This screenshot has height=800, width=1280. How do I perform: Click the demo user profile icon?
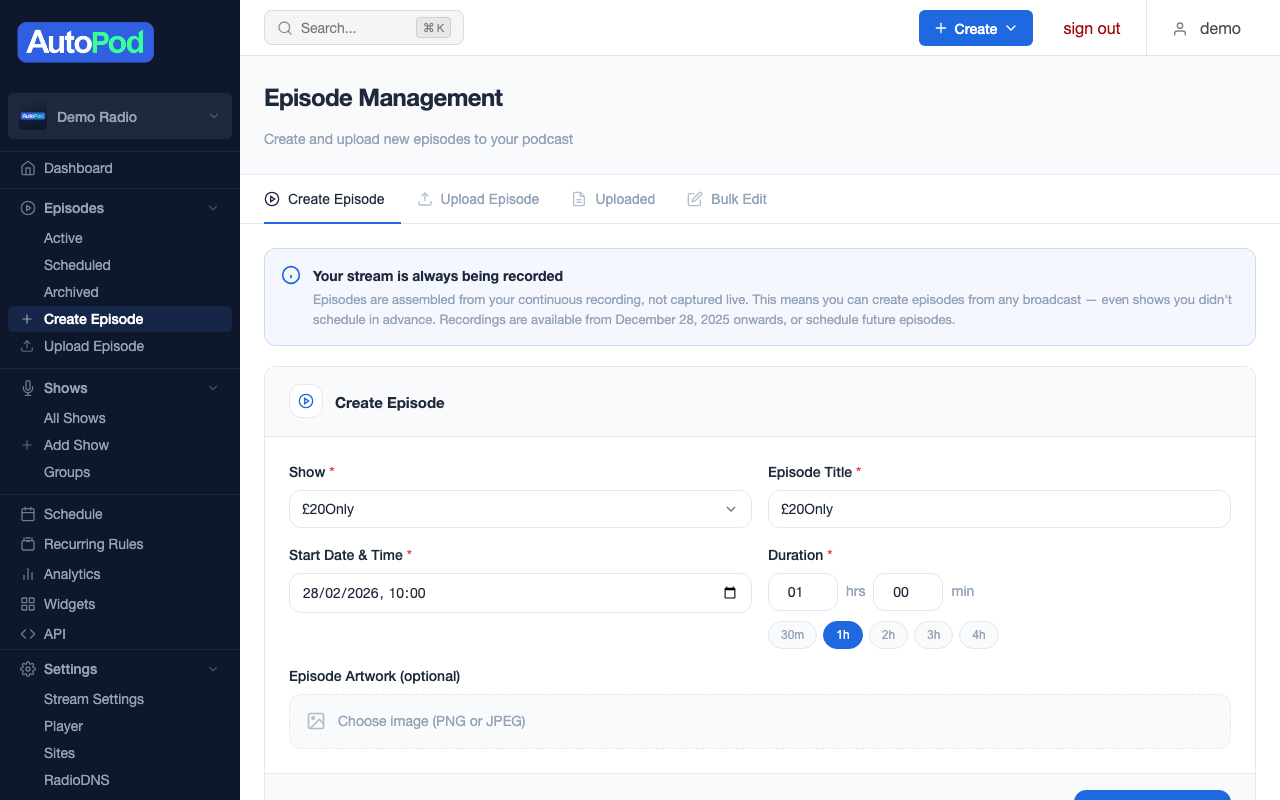coord(1178,28)
